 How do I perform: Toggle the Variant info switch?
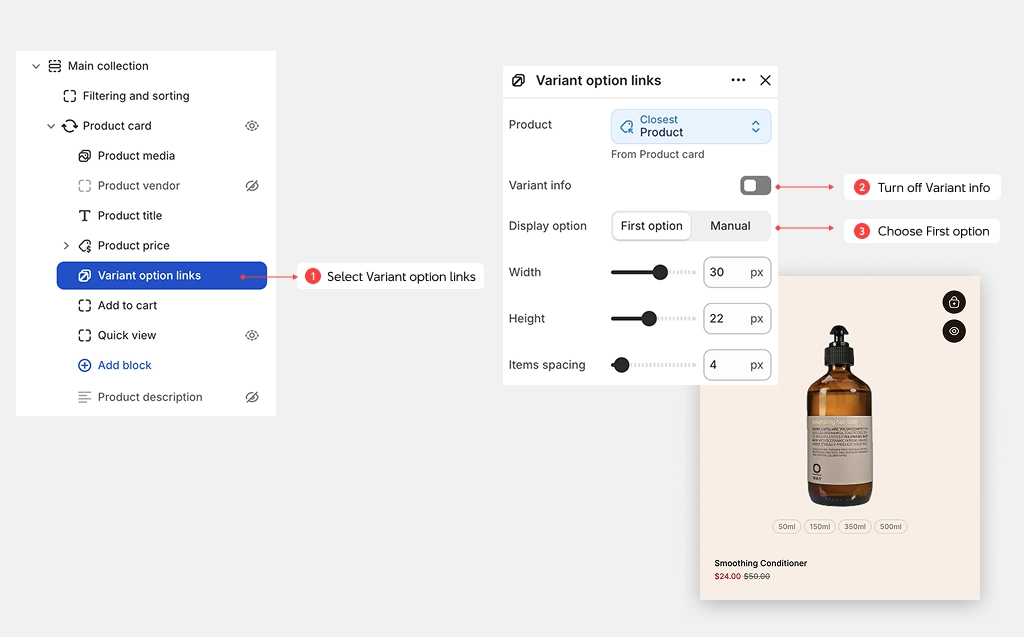pyautogui.click(x=755, y=186)
